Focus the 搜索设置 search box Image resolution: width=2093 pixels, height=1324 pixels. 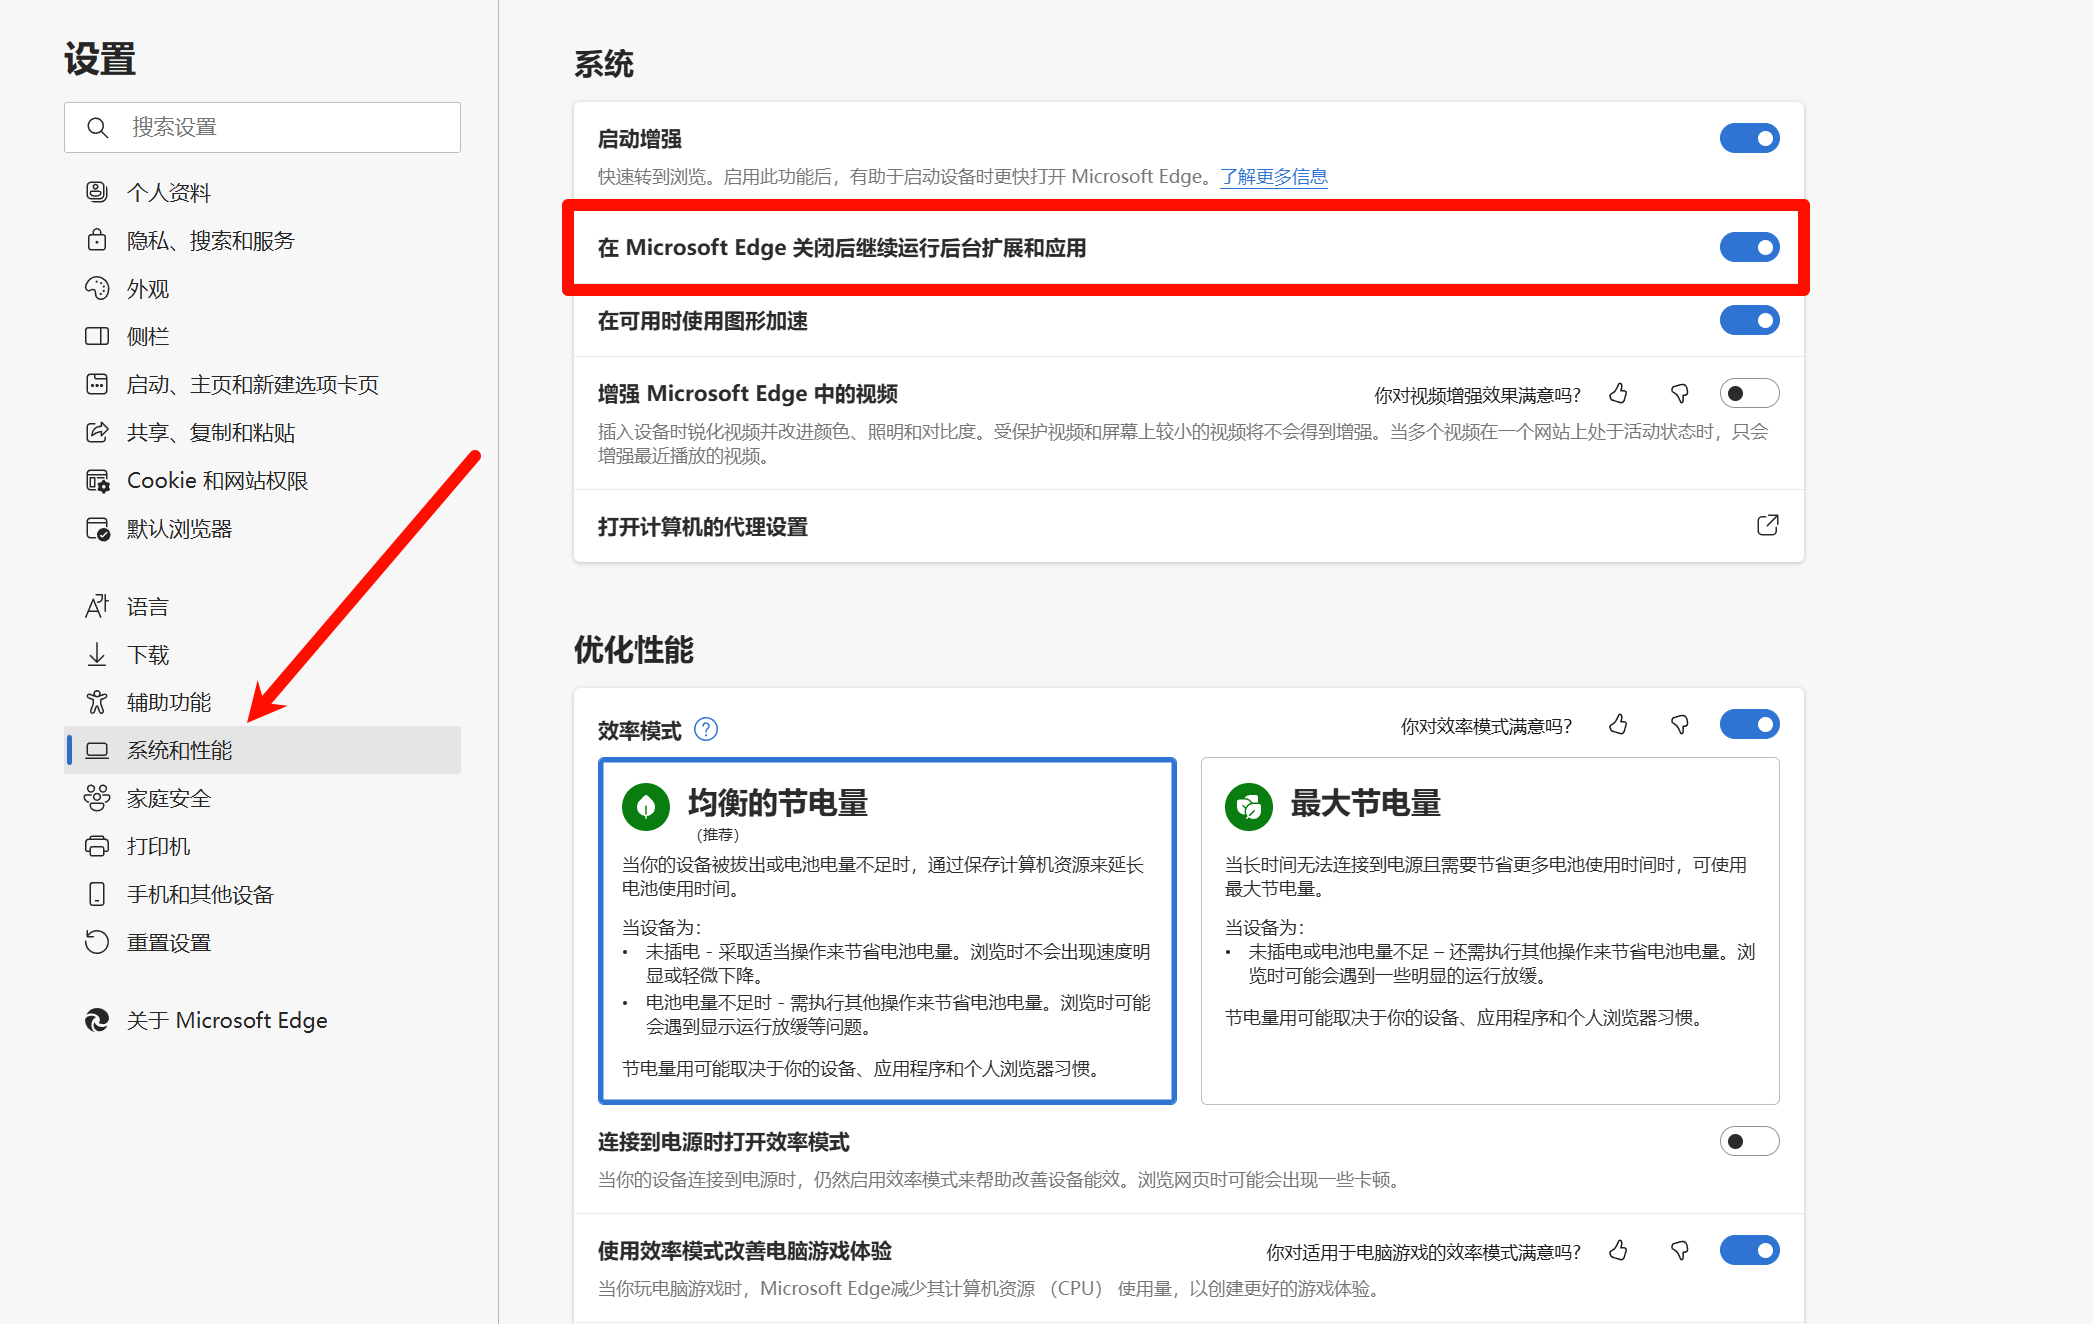(x=263, y=127)
